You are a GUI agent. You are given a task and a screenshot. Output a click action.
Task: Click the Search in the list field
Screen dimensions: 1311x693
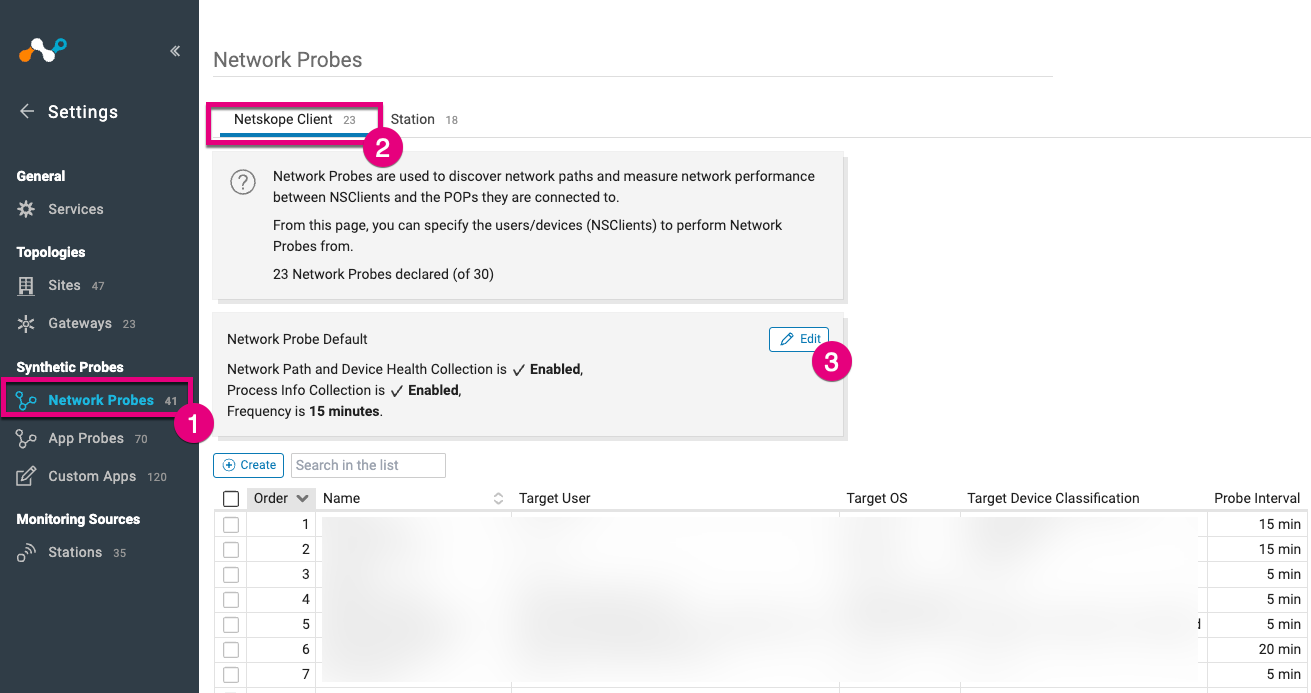[368, 465]
